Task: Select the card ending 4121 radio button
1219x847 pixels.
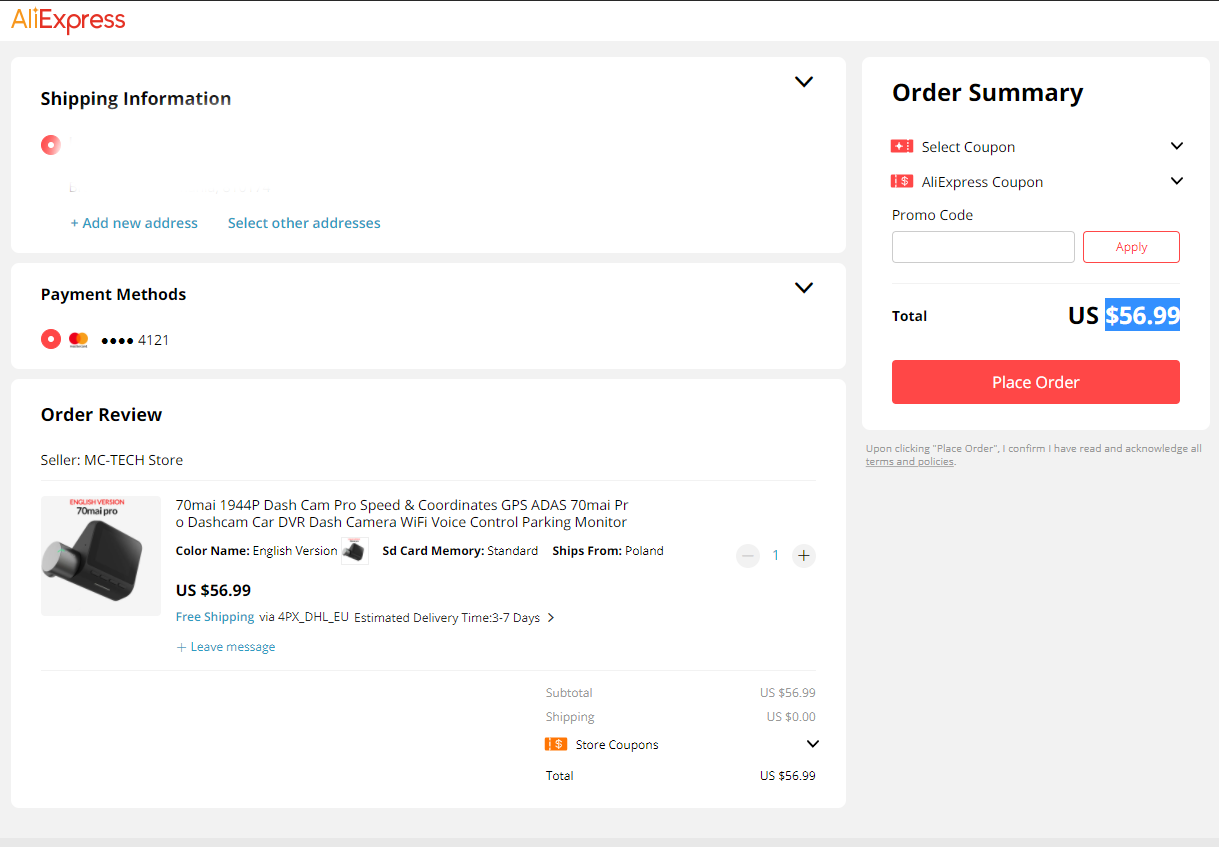Action: pyautogui.click(x=51, y=339)
